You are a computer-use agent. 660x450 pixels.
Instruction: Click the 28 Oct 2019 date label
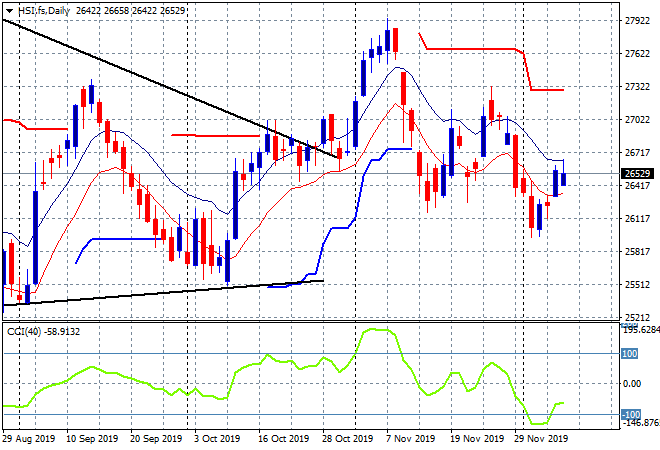point(347,439)
